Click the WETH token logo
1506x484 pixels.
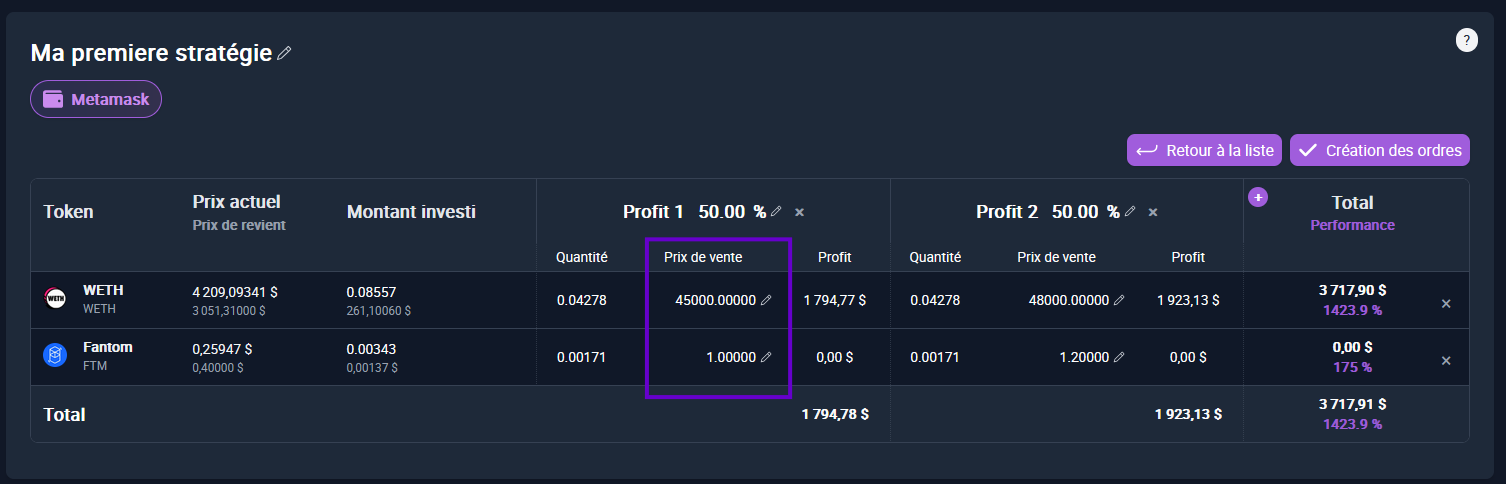(x=55, y=298)
